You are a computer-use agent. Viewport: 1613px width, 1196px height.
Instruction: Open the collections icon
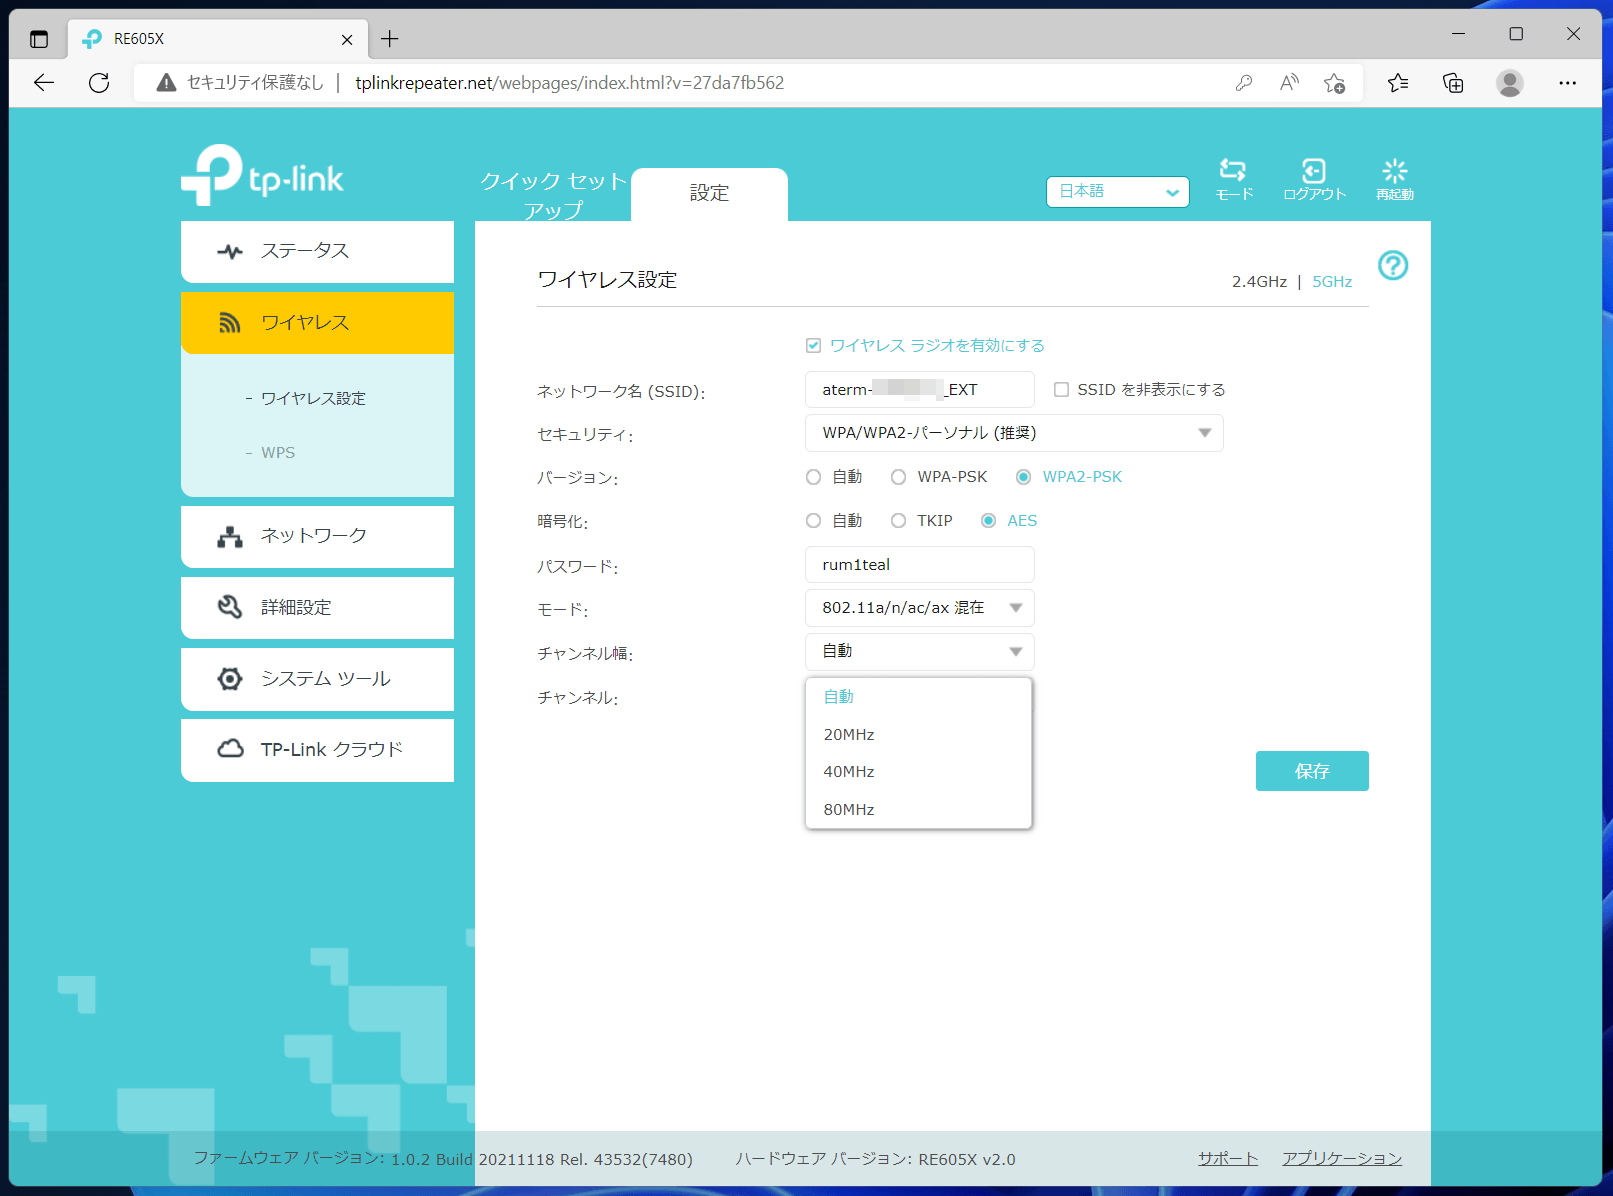1453,83
